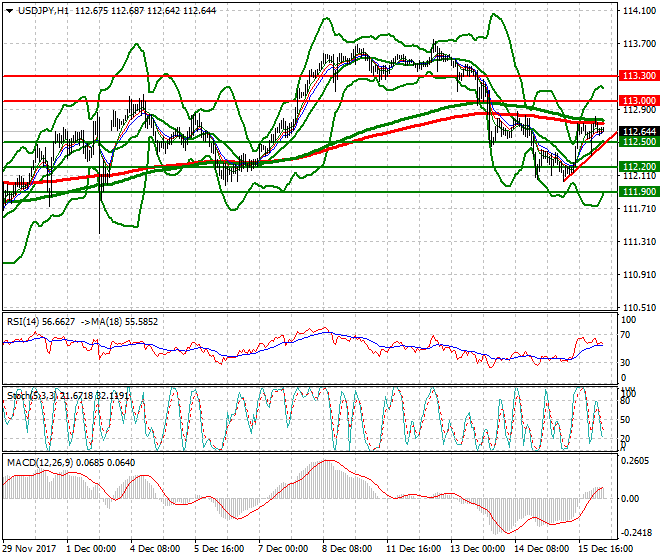The height and width of the screenshot is (560, 660).
Task: Select the 29 Nov 2017 date label
Action: pyautogui.click(x=29, y=549)
